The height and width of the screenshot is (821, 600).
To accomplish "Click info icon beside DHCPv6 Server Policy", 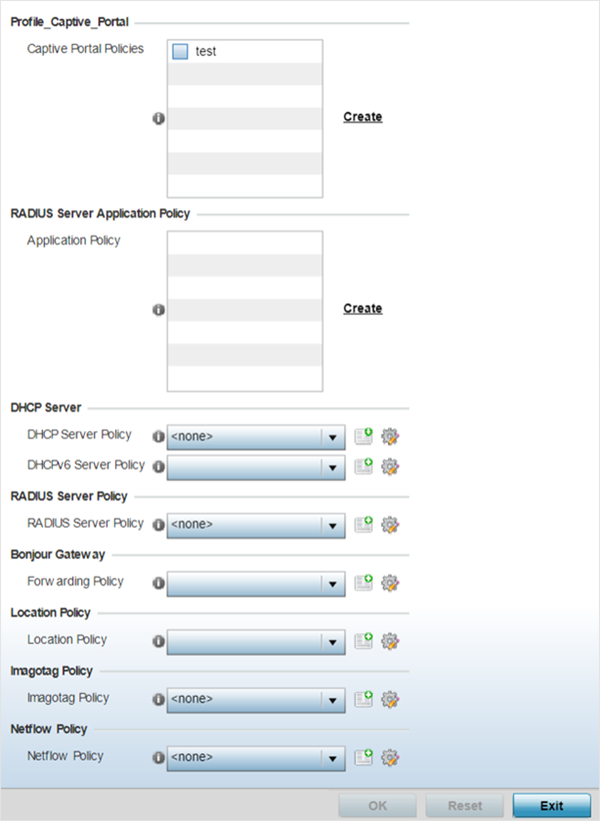I will click(159, 467).
